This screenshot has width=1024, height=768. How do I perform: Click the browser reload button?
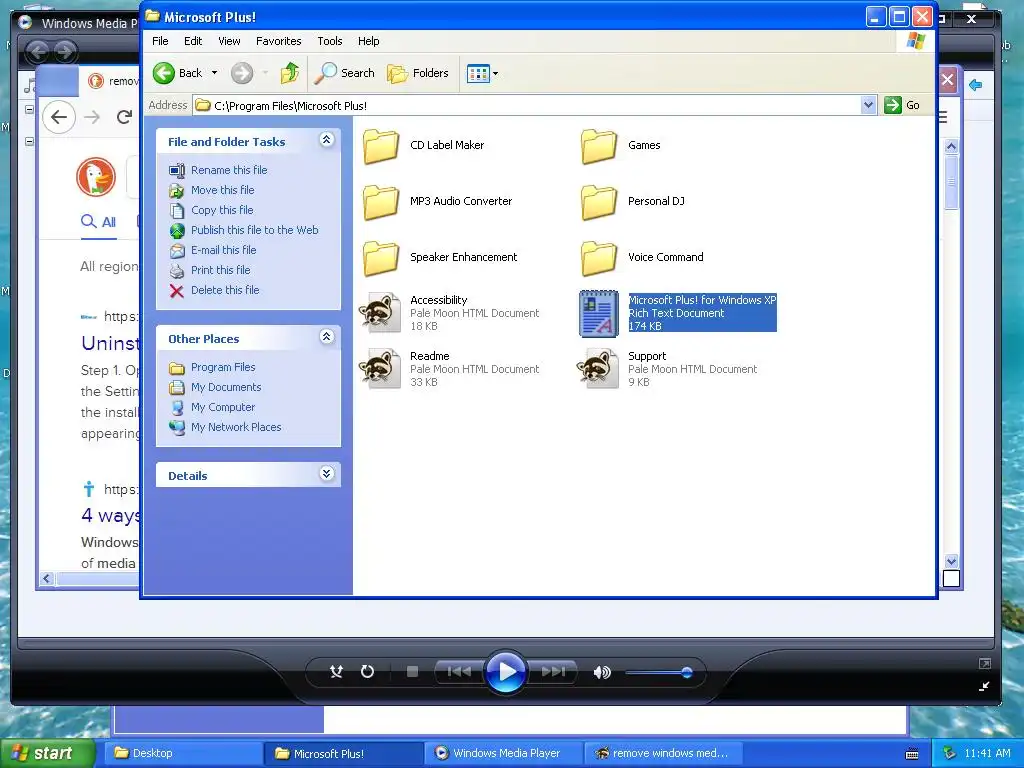[x=124, y=117]
